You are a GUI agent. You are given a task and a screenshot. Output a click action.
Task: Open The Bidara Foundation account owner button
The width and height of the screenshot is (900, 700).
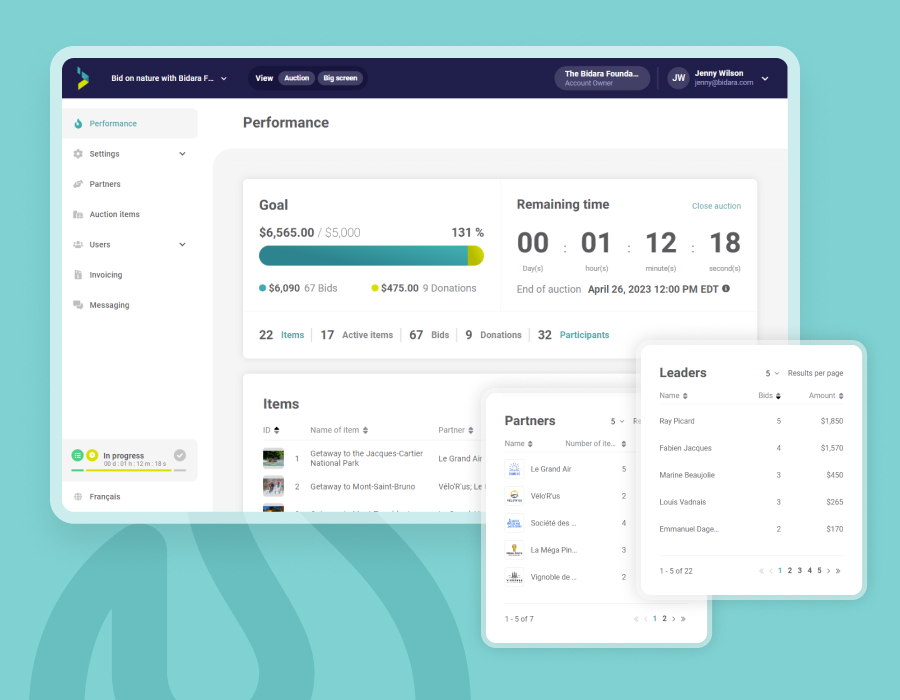601,78
